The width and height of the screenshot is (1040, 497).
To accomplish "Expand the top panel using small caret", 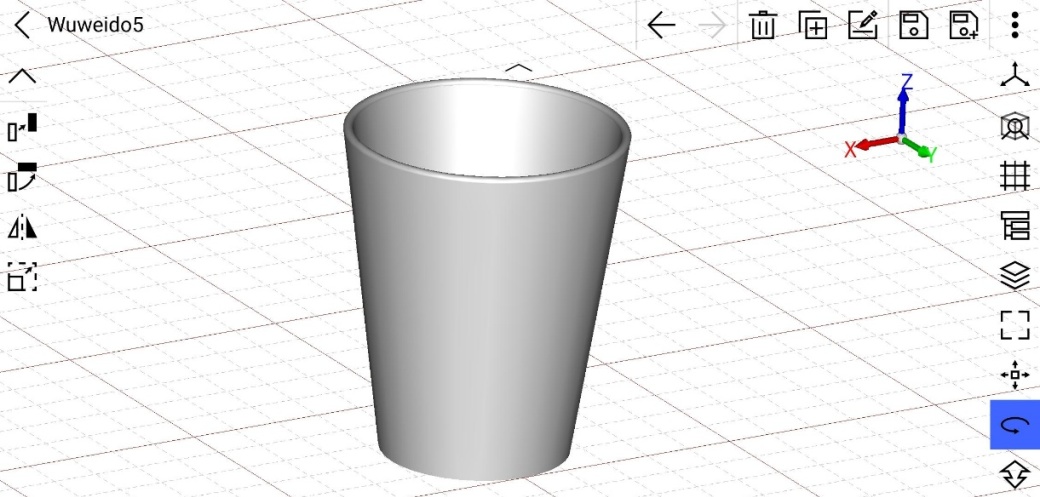I will click(519, 68).
